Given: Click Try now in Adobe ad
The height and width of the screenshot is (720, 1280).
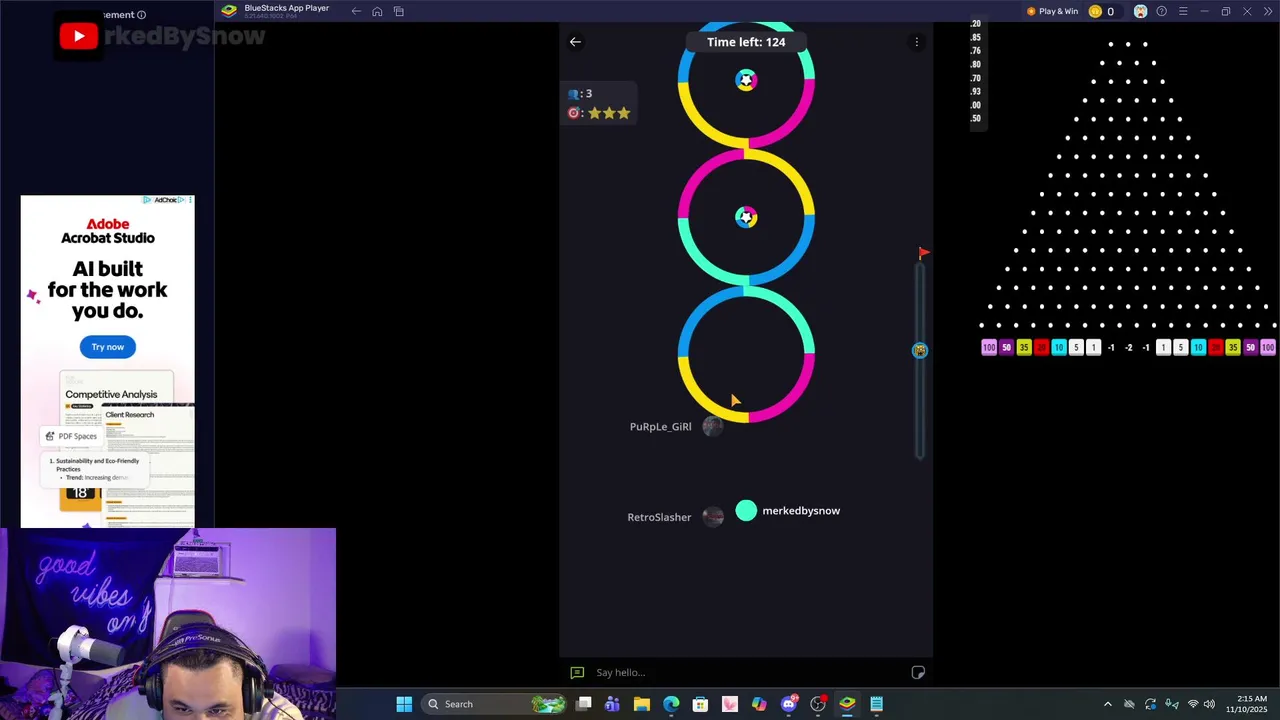Looking at the screenshot, I should (x=108, y=347).
